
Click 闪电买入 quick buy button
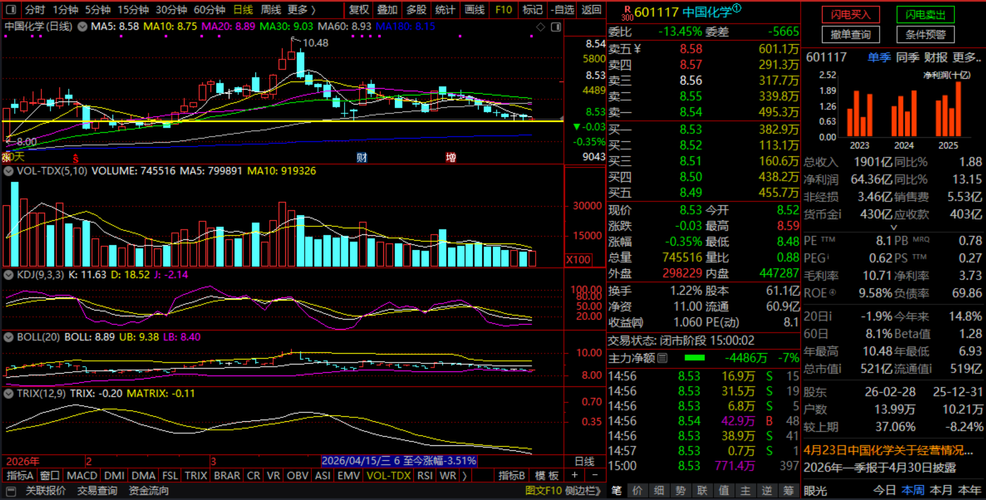click(x=851, y=14)
